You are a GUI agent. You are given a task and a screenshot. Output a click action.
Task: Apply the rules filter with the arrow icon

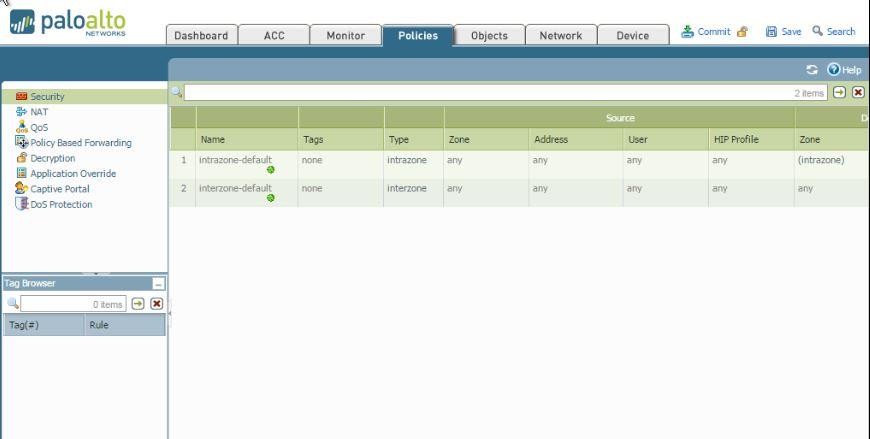839,92
